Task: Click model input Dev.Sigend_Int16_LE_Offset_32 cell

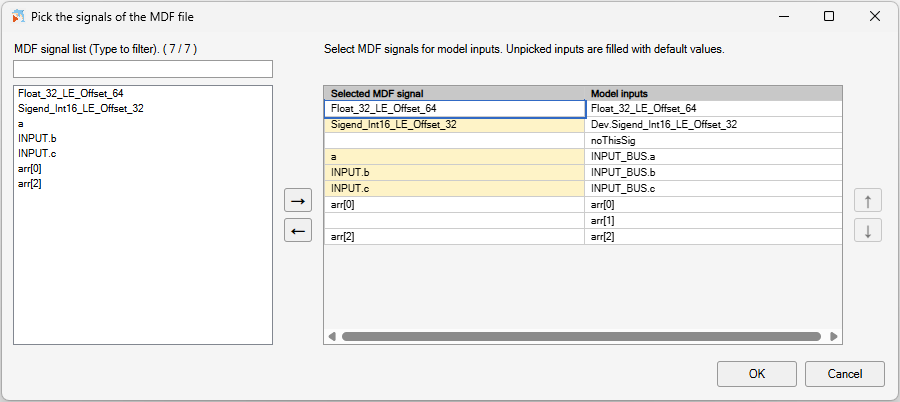Action: pyautogui.click(x=713, y=125)
